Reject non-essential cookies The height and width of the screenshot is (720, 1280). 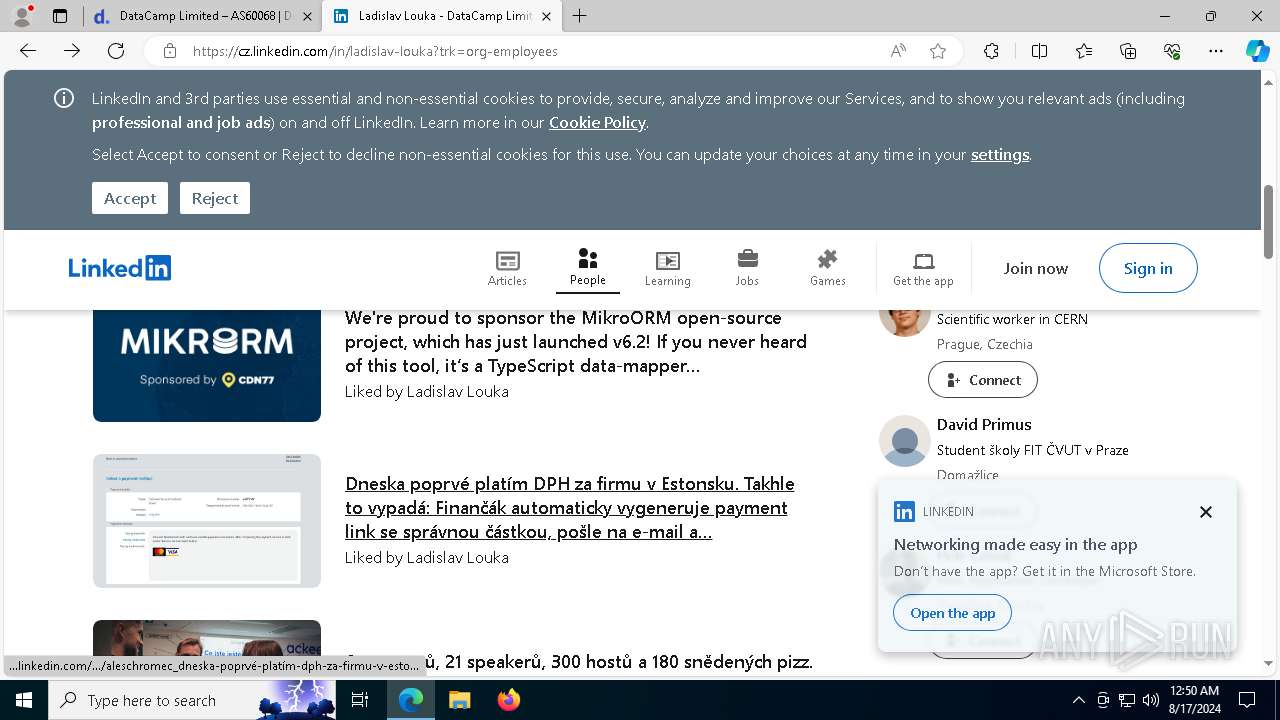pyautogui.click(x=215, y=198)
